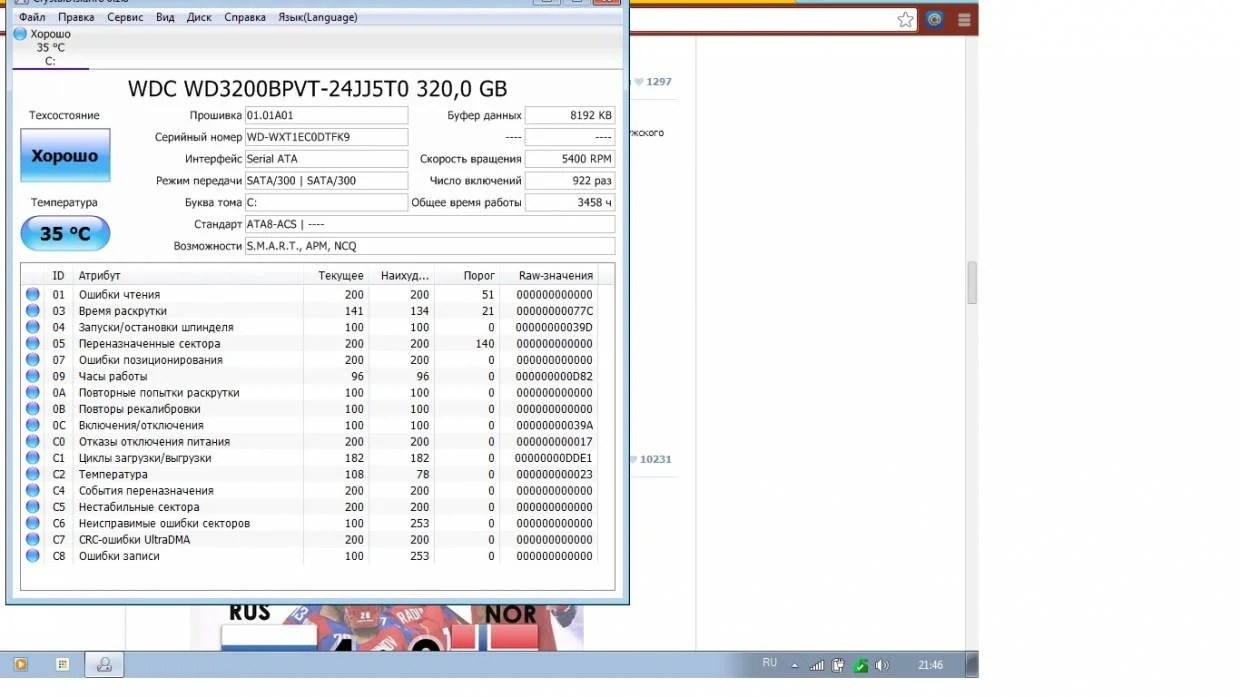Open the Вид menu
Viewport: 1240px width, 697px height.
pos(165,17)
